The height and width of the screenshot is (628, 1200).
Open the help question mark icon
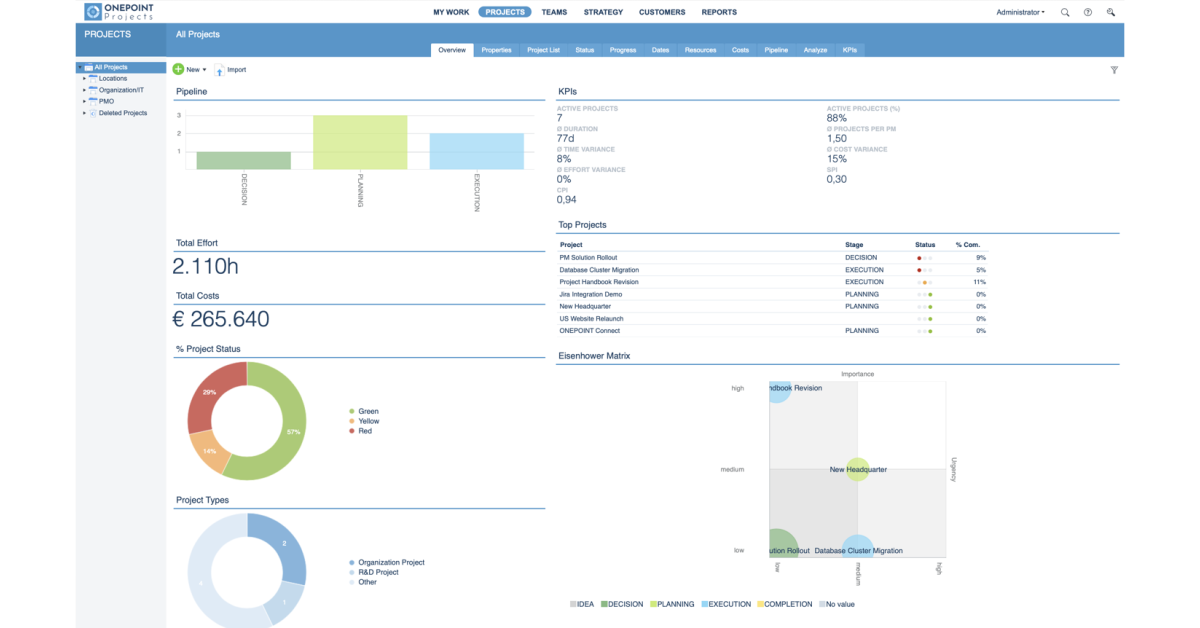[1088, 12]
